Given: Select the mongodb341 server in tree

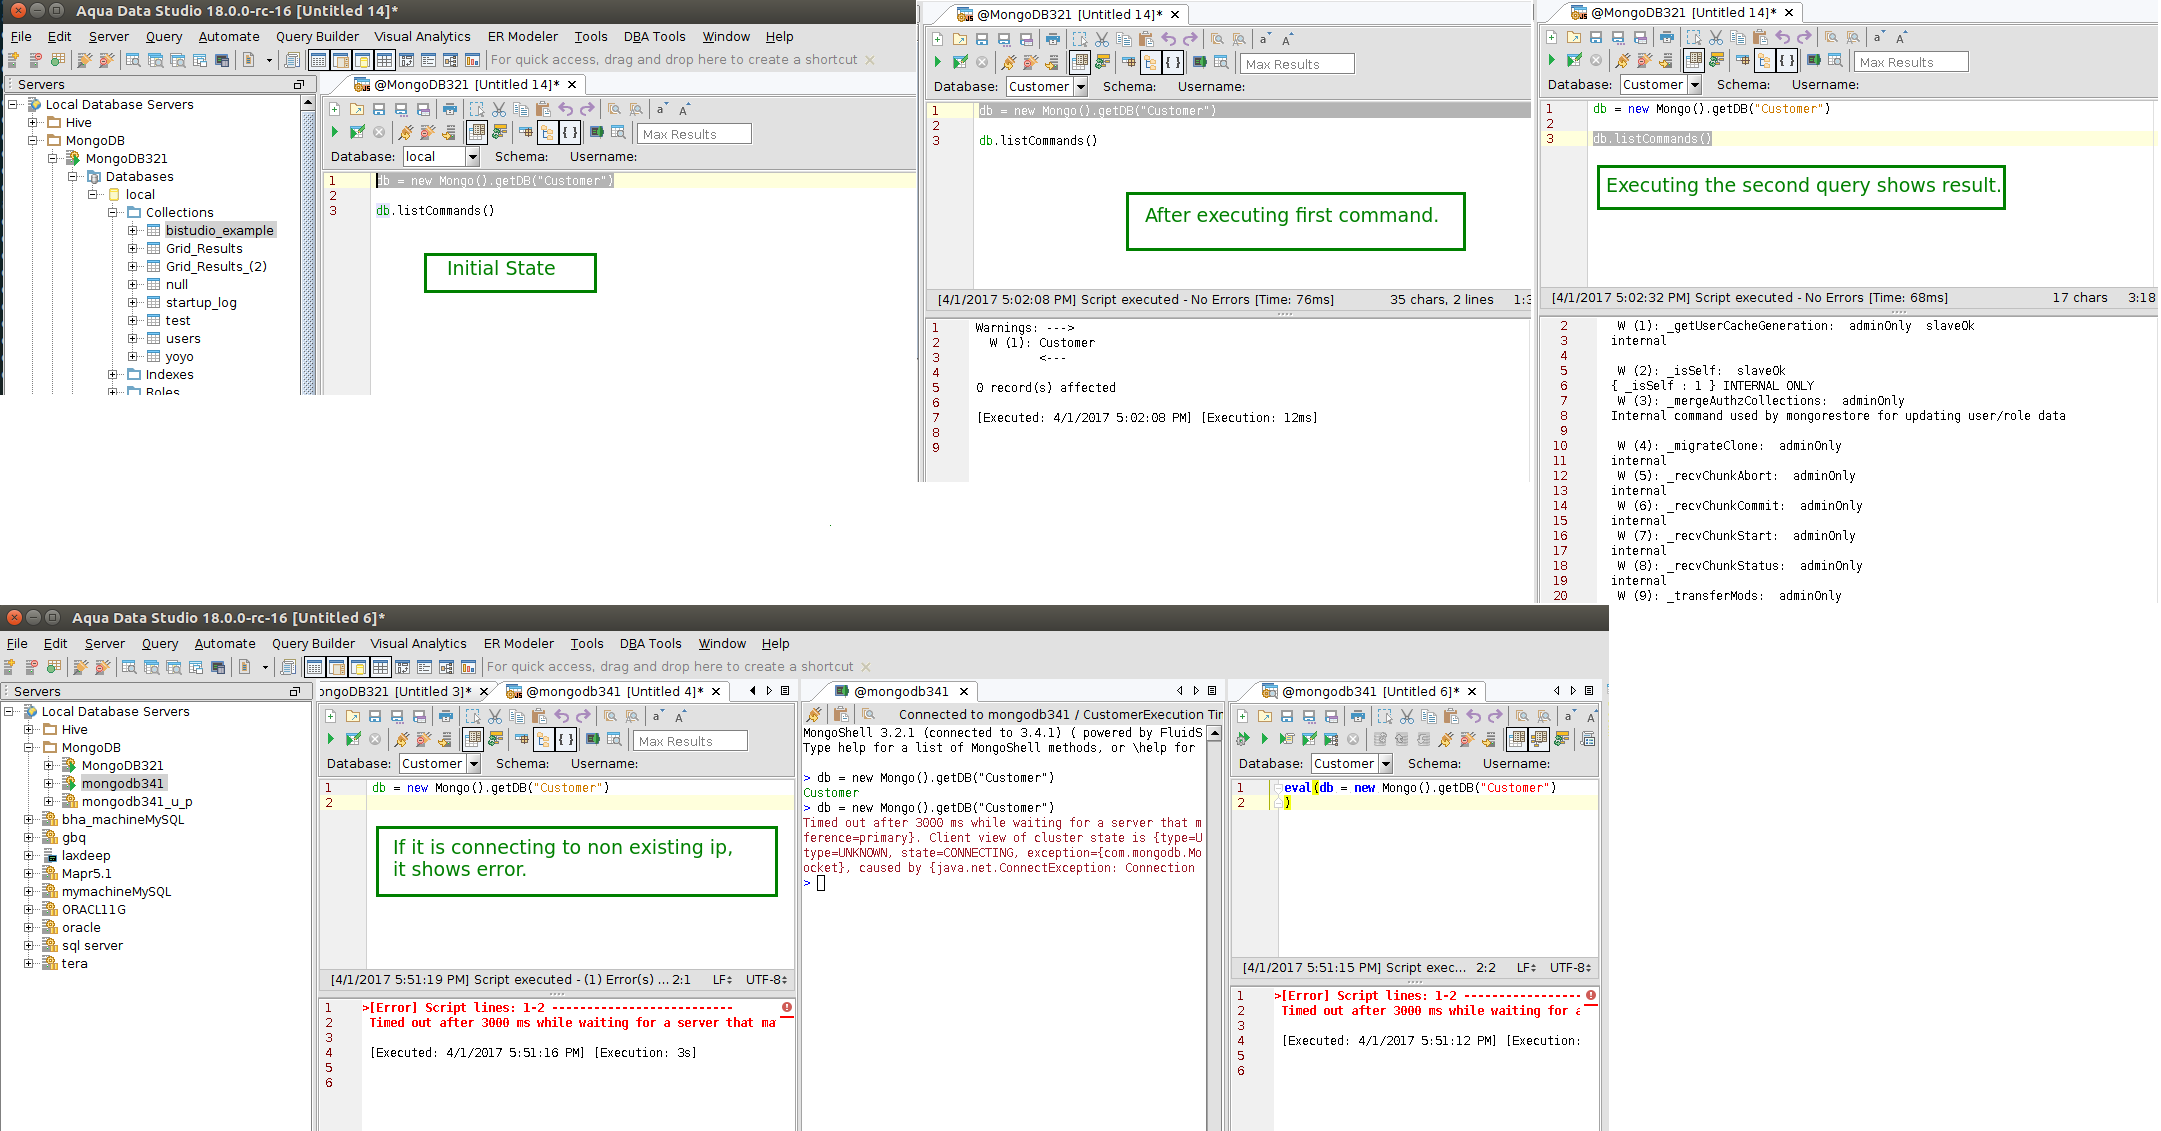Looking at the screenshot, I should [122, 784].
